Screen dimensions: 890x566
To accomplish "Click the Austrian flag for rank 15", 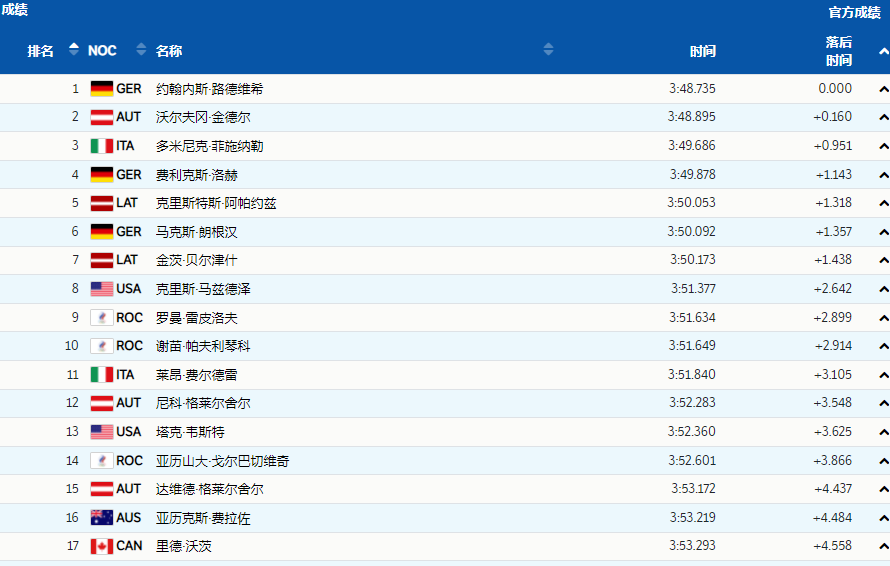I will pos(102,489).
